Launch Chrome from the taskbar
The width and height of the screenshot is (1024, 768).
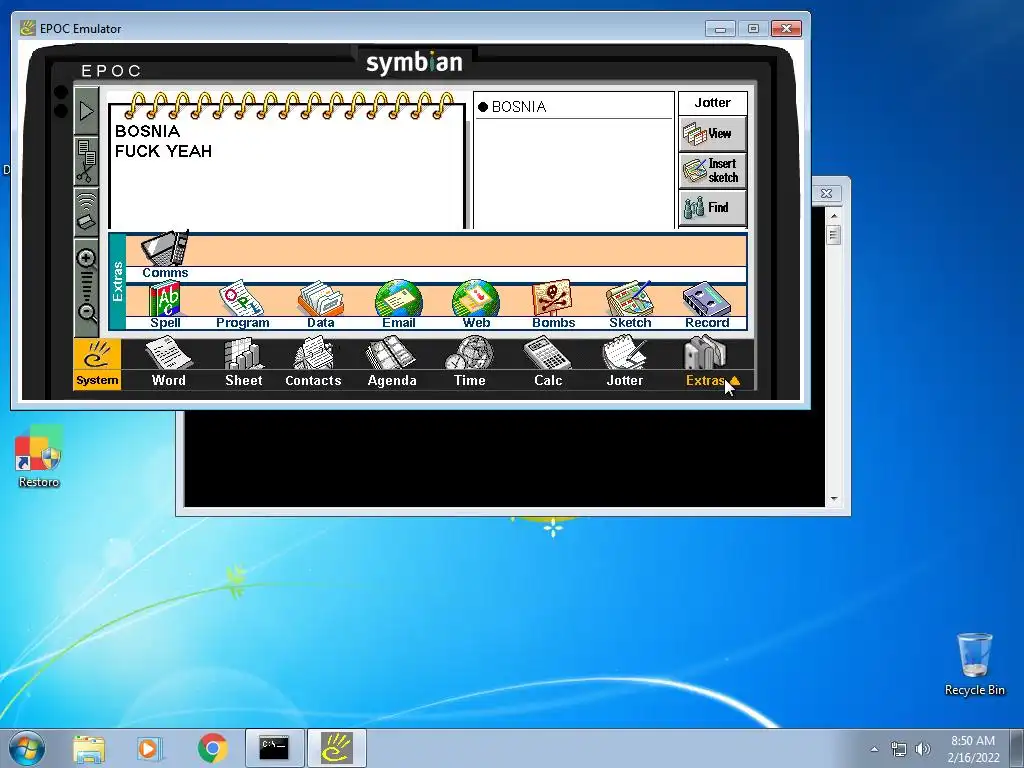click(x=212, y=748)
